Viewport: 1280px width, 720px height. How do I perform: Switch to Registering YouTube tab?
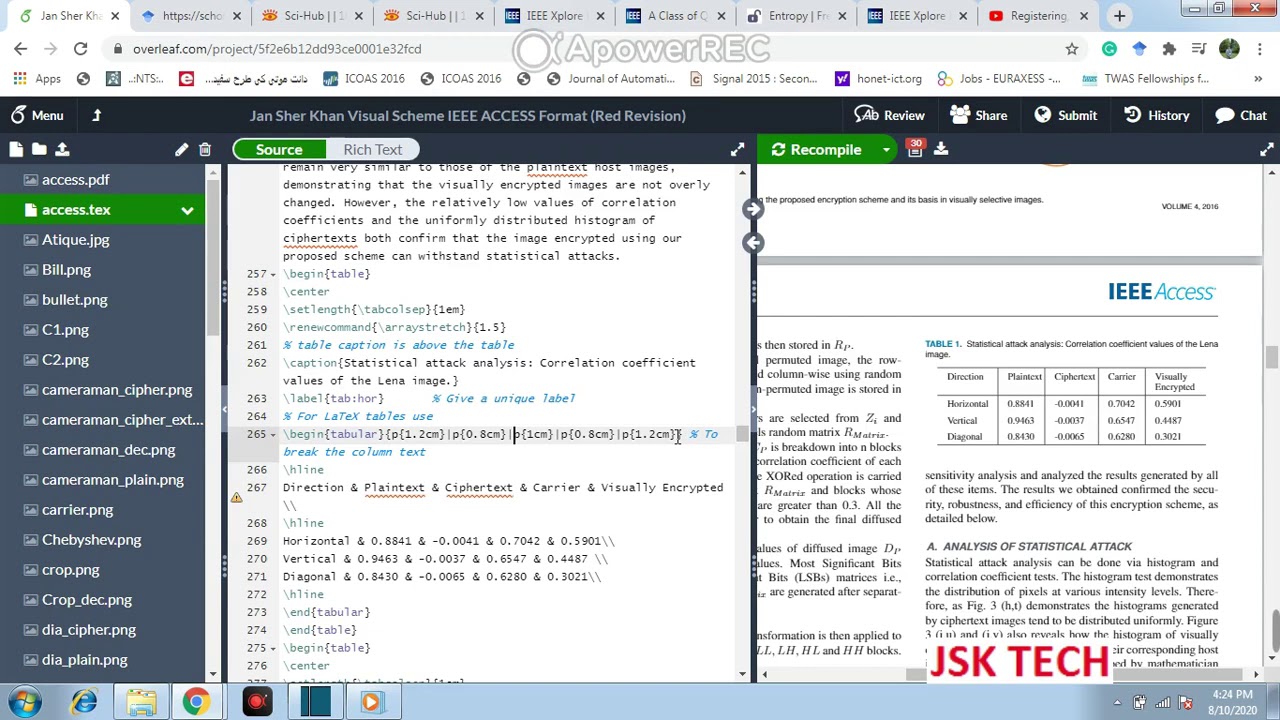1038,16
